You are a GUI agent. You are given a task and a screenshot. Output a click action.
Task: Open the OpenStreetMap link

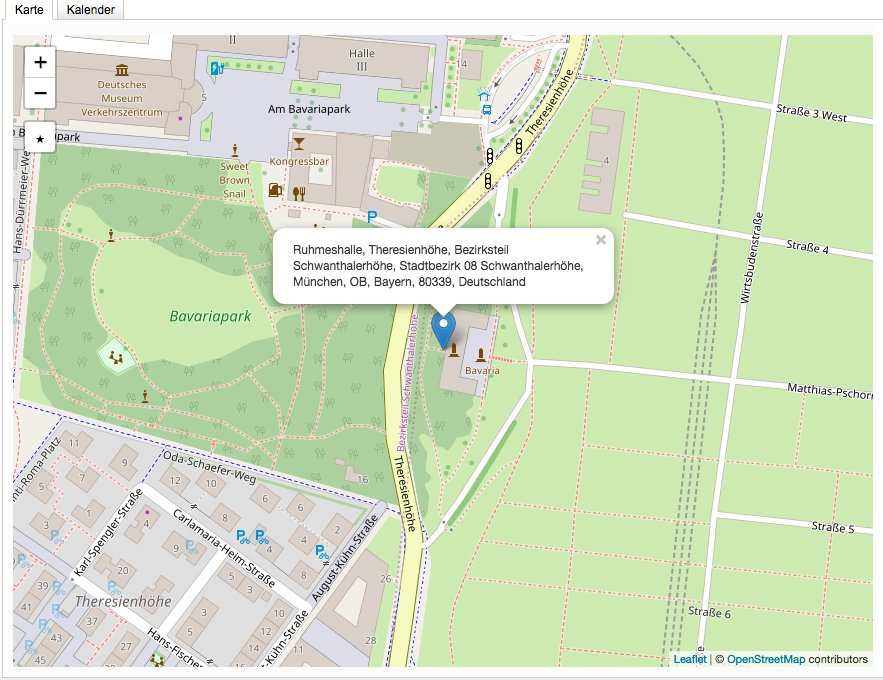coord(765,659)
